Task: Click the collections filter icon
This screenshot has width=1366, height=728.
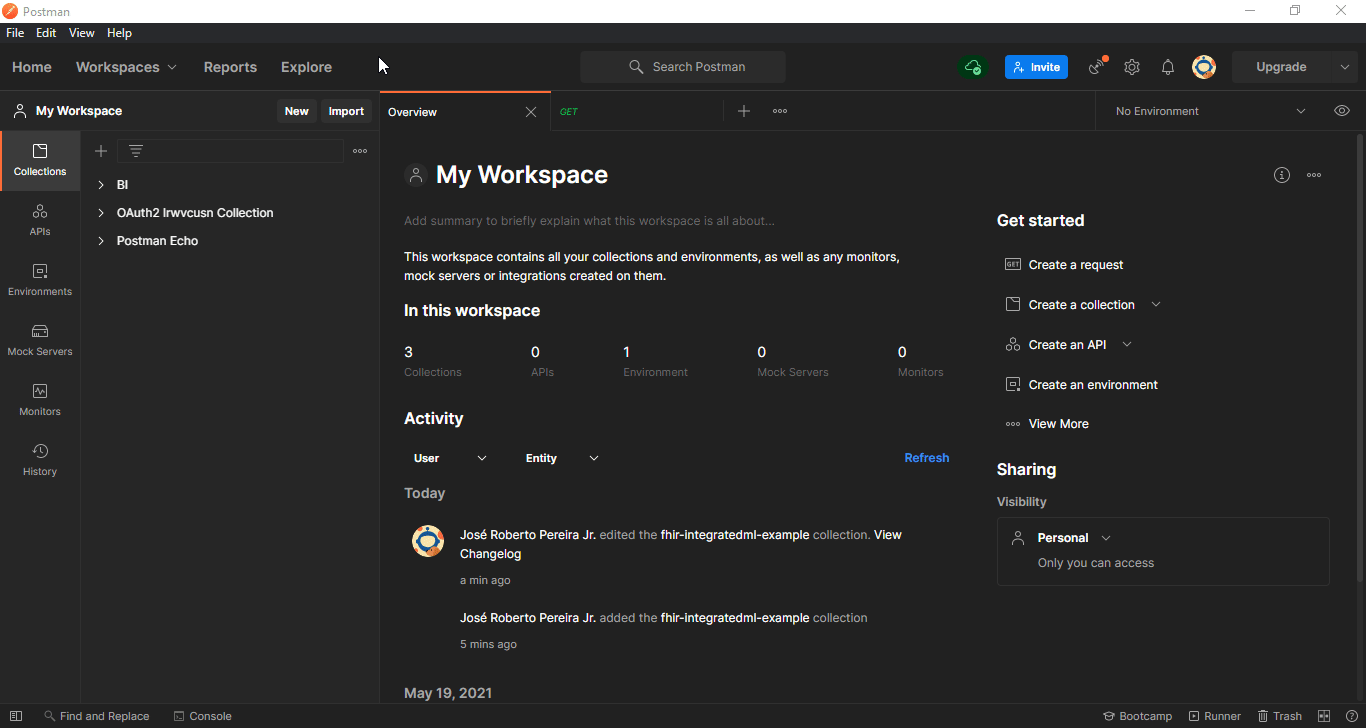Action: (x=136, y=151)
